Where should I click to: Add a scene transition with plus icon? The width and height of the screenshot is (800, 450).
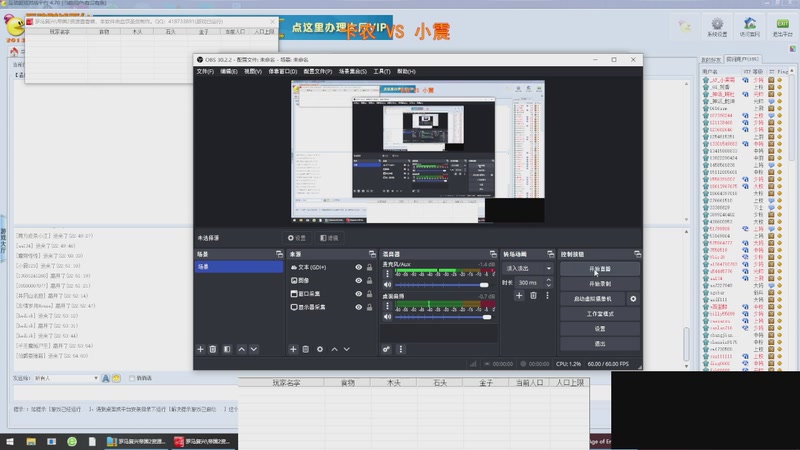[x=519, y=295]
